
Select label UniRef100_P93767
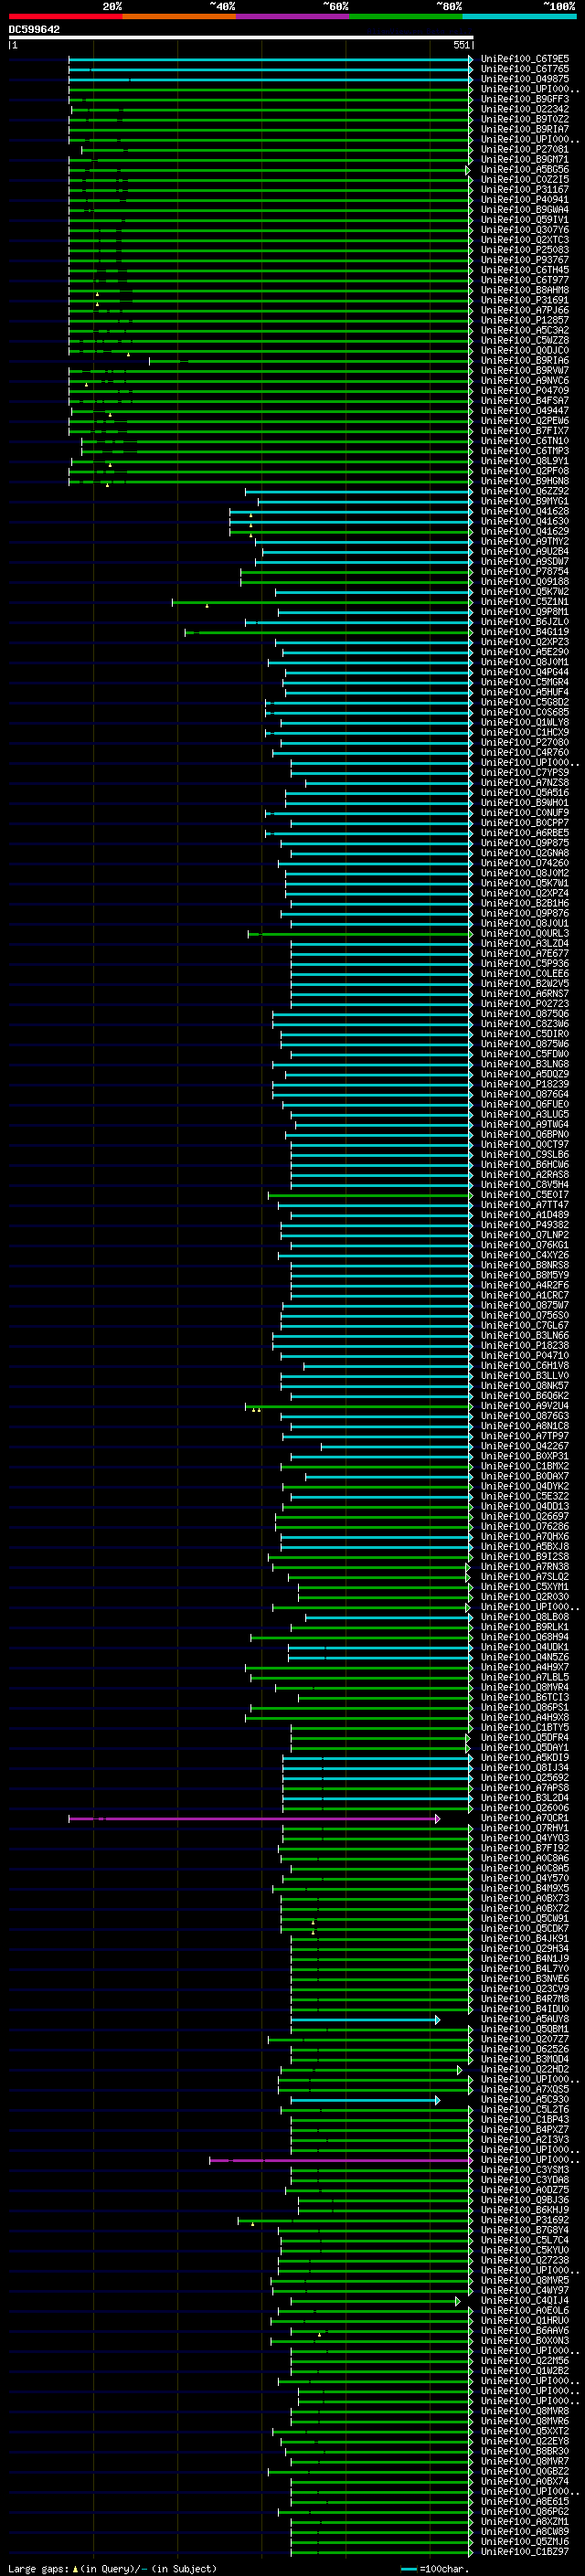(524, 260)
